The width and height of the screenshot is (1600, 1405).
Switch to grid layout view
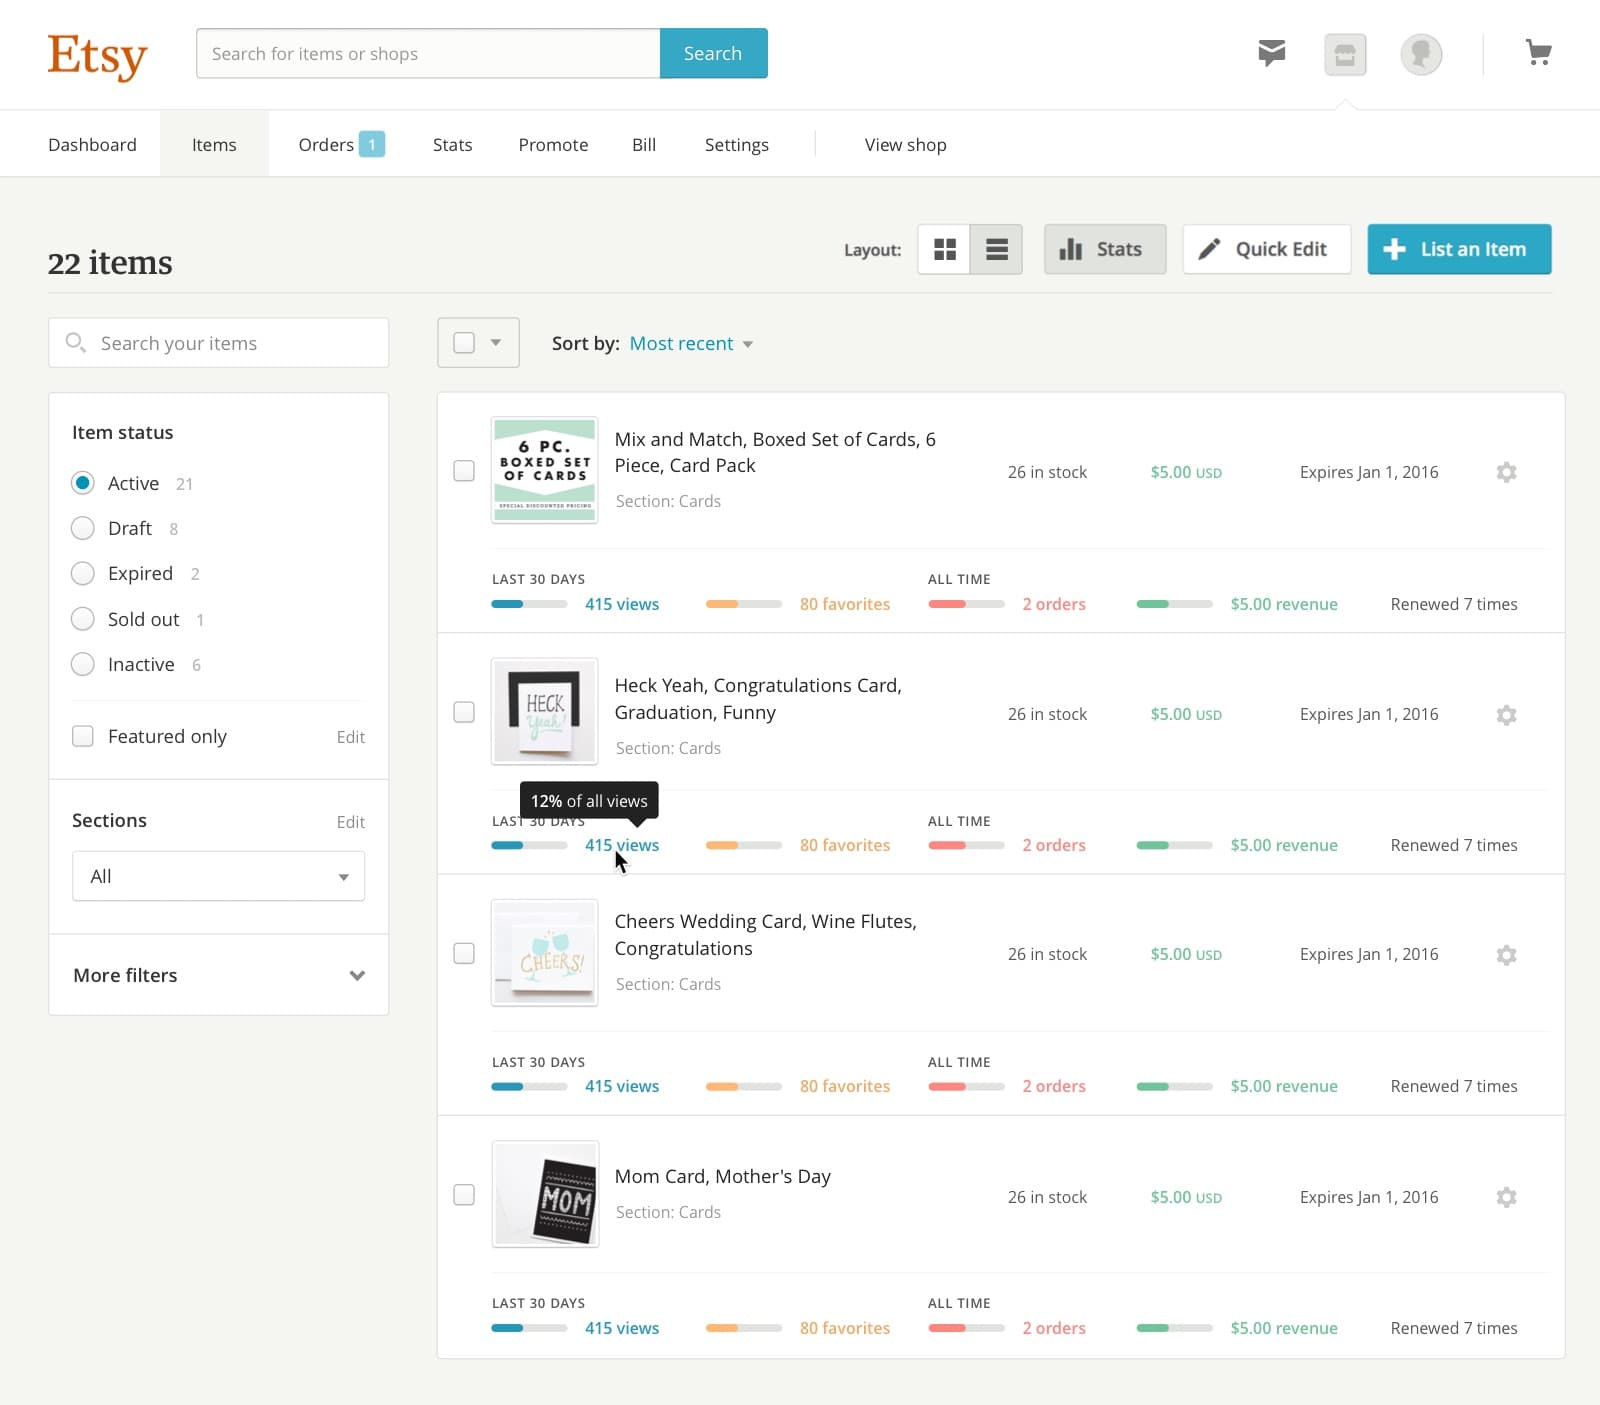pyautogui.click(x=944, y=249)
